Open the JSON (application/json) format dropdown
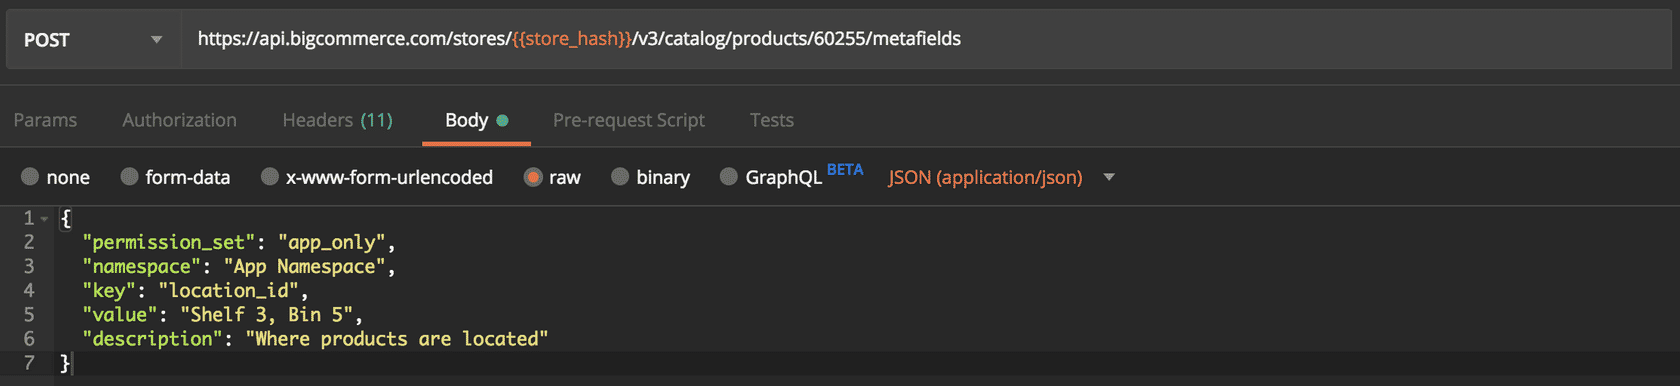Image resolution: width=1680 pixels, height=386 pixels. pos(1001,177)
